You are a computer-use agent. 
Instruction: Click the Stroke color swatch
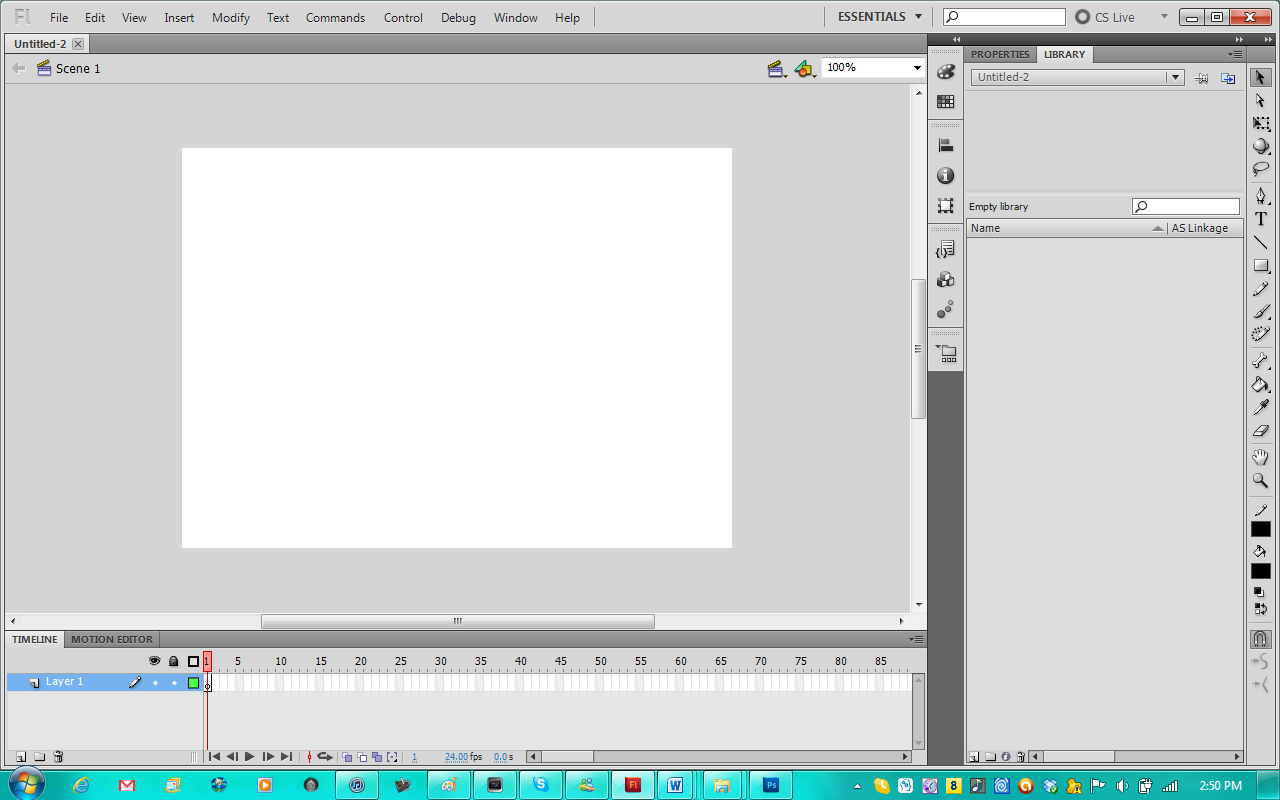1260,529
